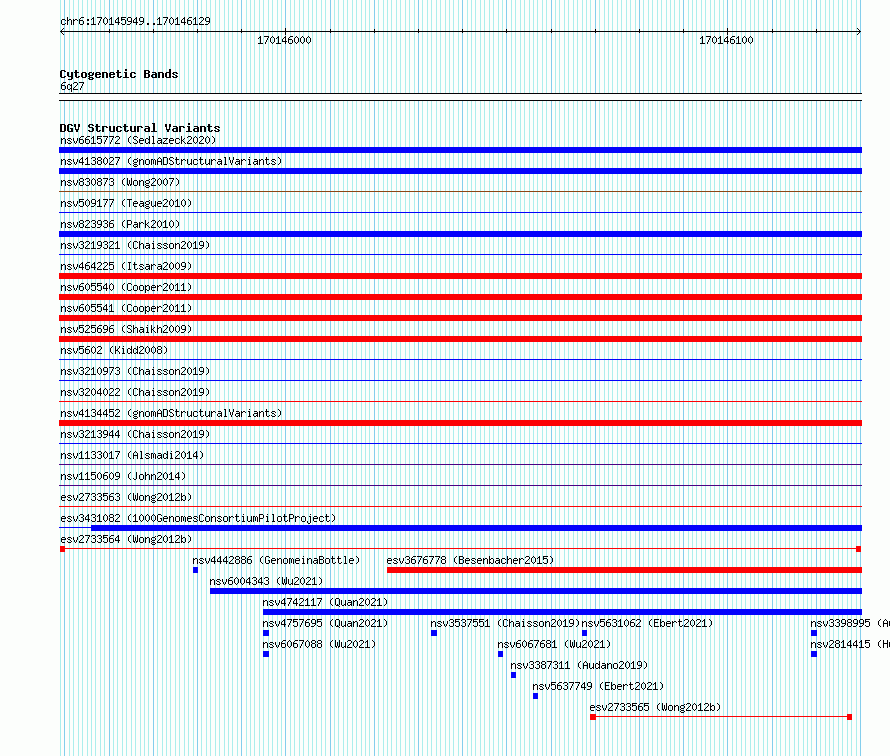Click the red bar for nsv464225
The width and height of the screenshot is (890, 756).
pos(460,276)
